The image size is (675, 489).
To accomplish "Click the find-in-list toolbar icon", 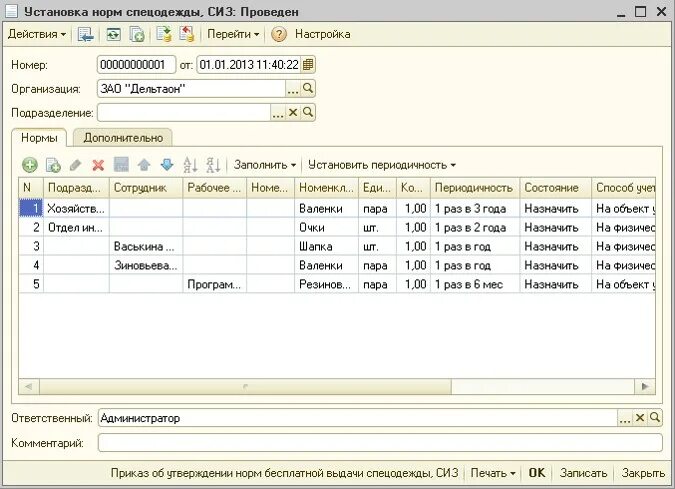I will pos(86,34).
